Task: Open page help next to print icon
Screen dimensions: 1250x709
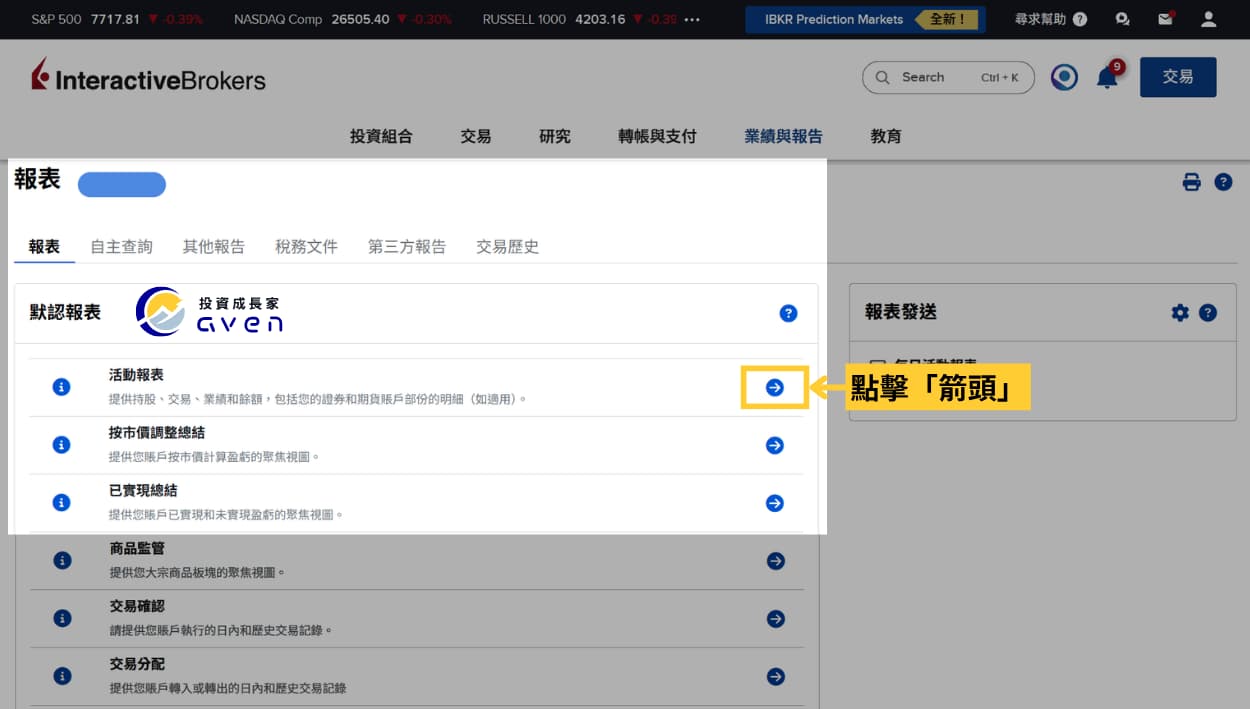Action: pyautogui.click(x=1223, y=182)
